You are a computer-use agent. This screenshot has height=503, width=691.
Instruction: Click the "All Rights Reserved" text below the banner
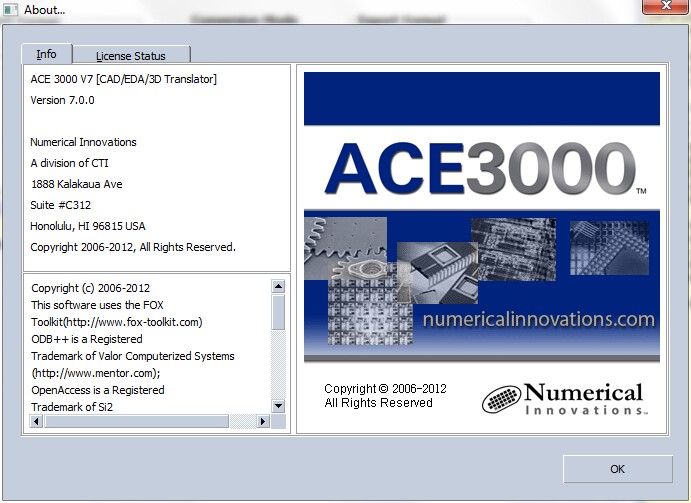point(378,402)
